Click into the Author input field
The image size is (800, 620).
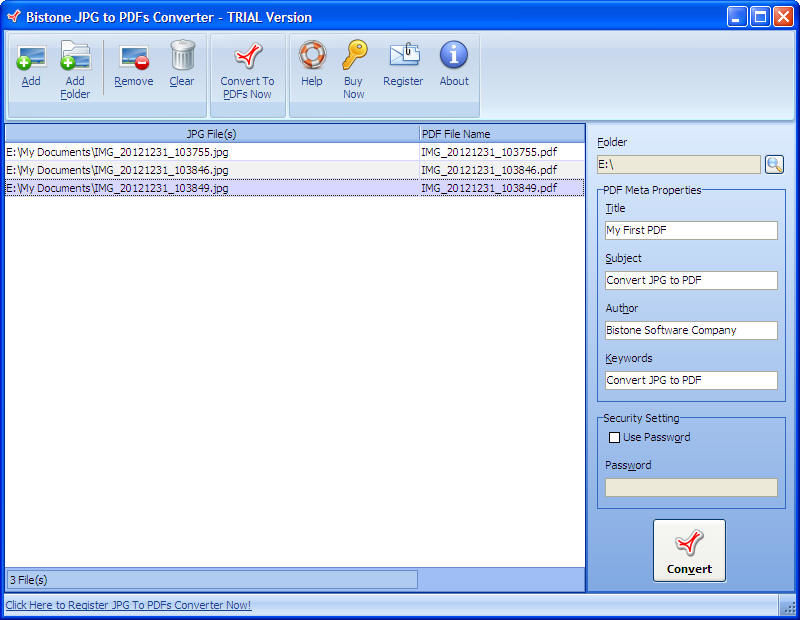coord(691,330)
